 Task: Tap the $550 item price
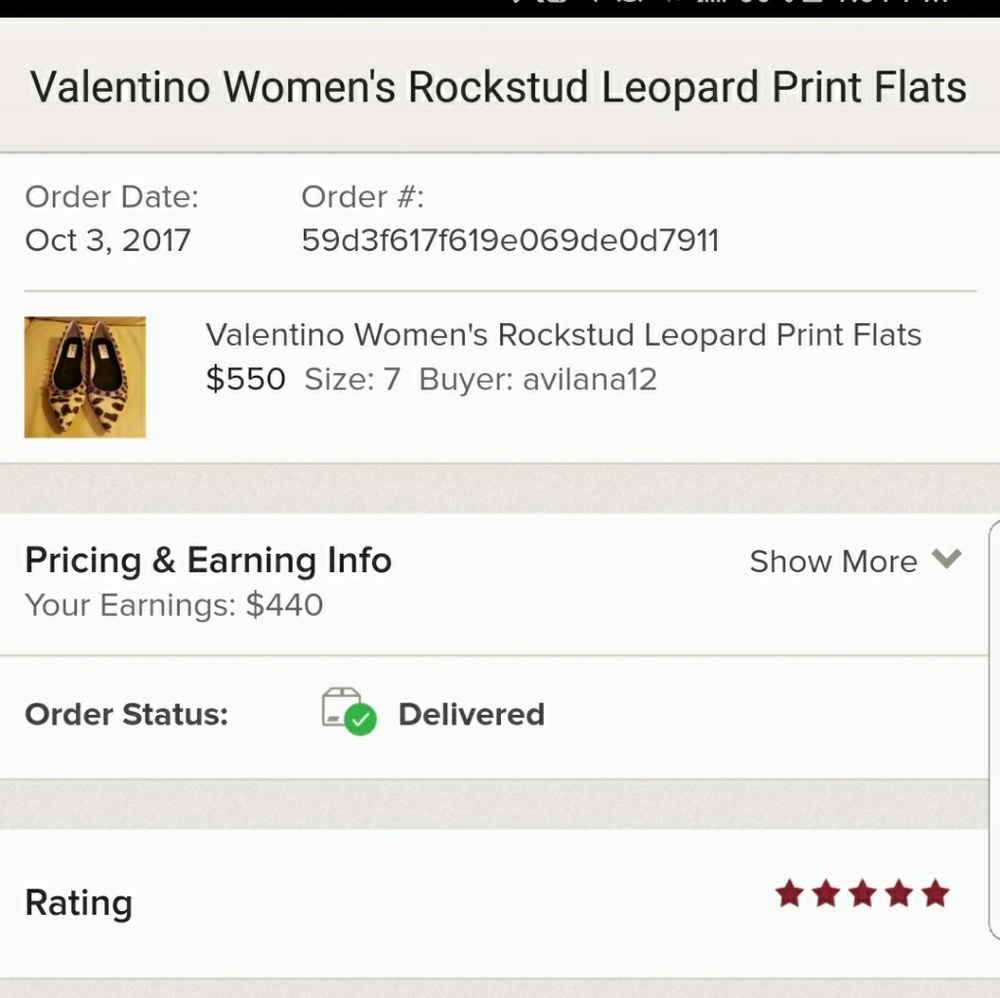pyautogui.click(x=246, y=379)
